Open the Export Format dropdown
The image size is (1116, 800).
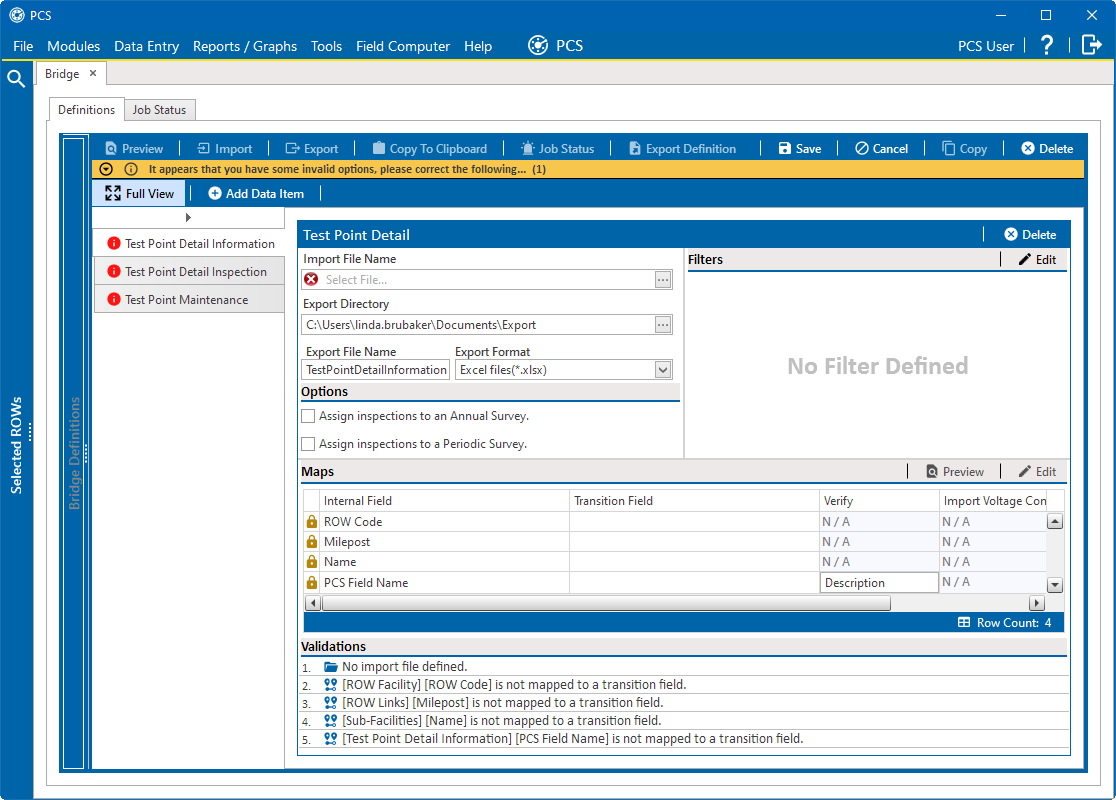click(663, 369)
